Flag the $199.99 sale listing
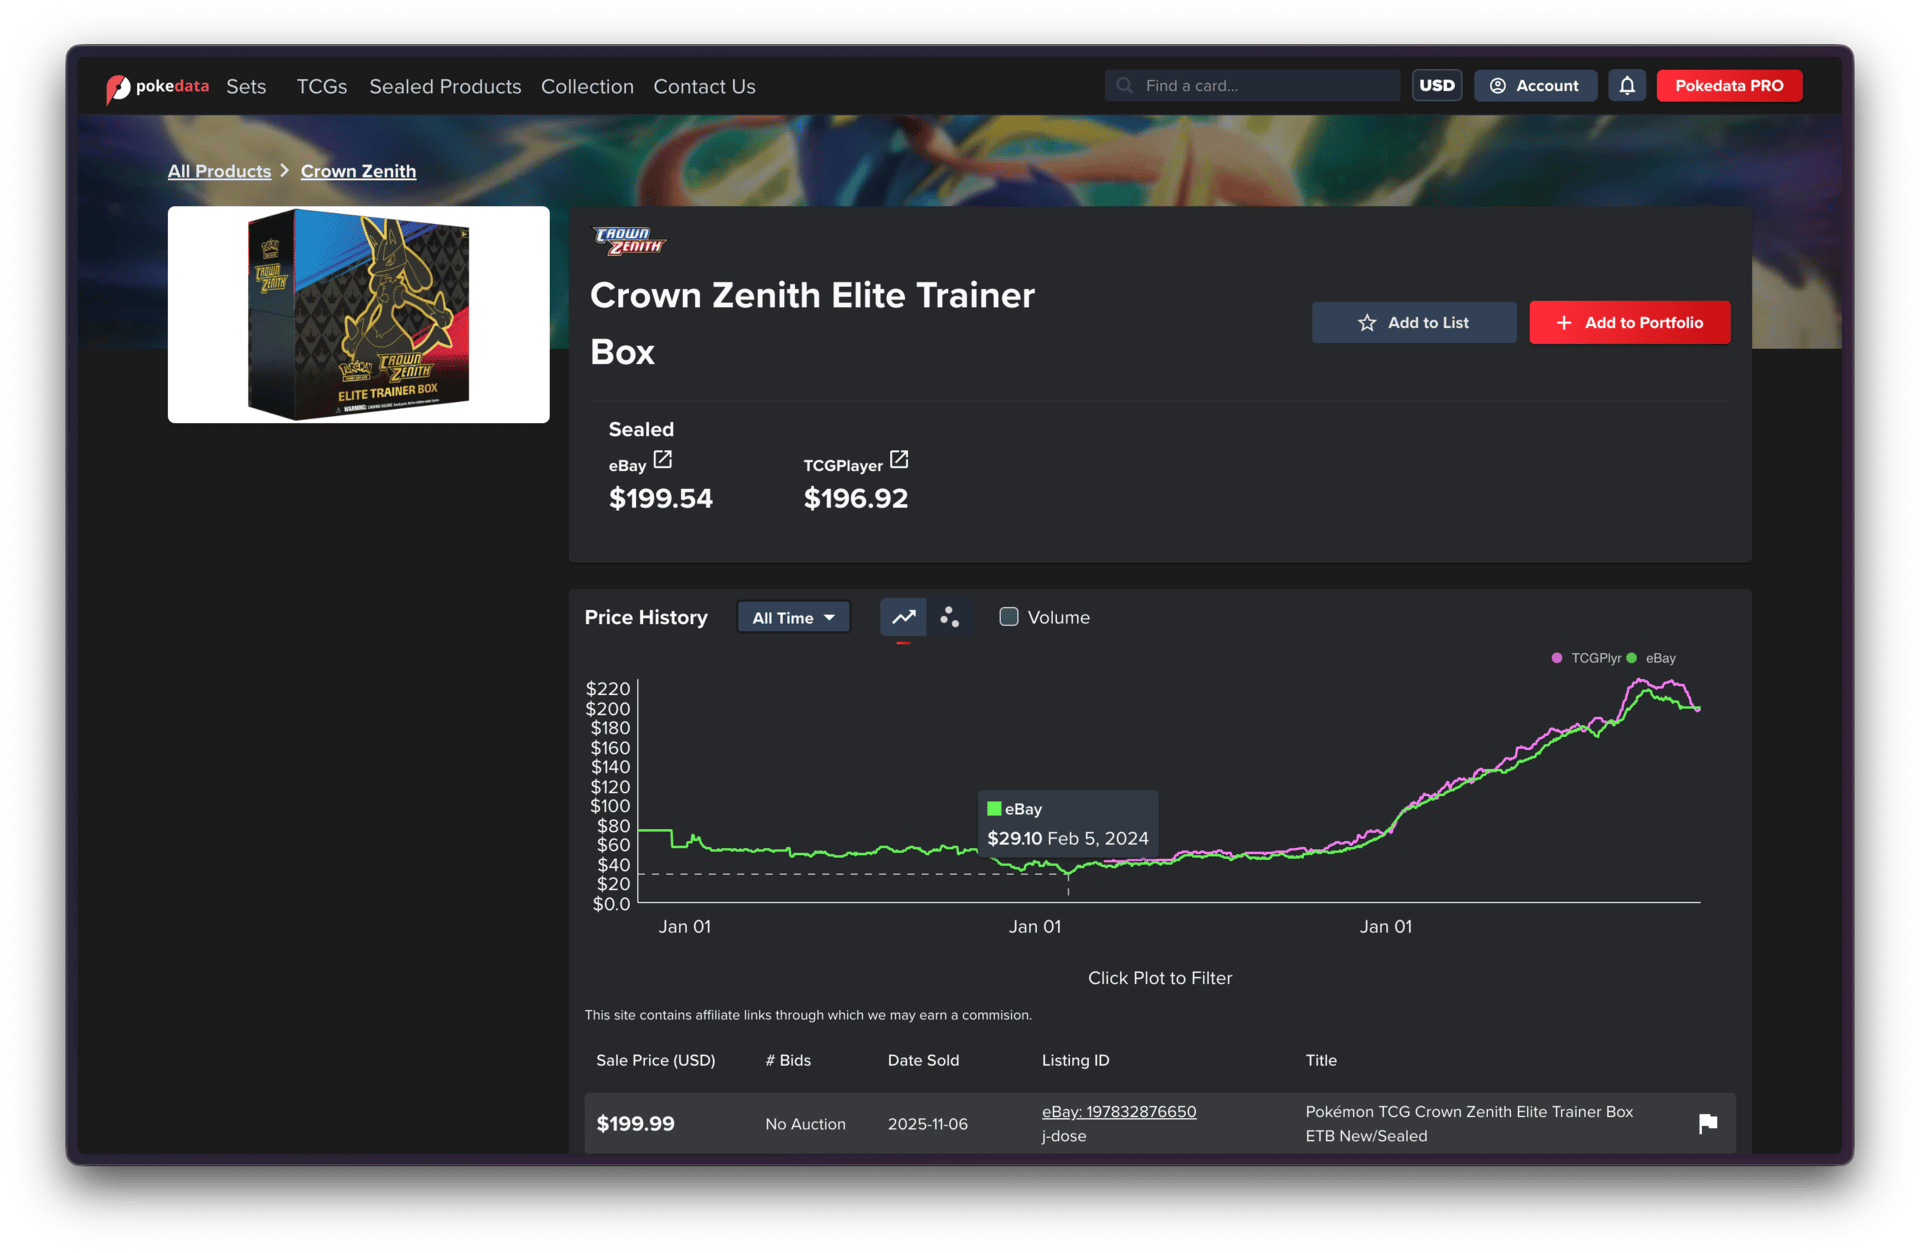Screen dimensions: 1920x1253 tap(1708, 1123)
